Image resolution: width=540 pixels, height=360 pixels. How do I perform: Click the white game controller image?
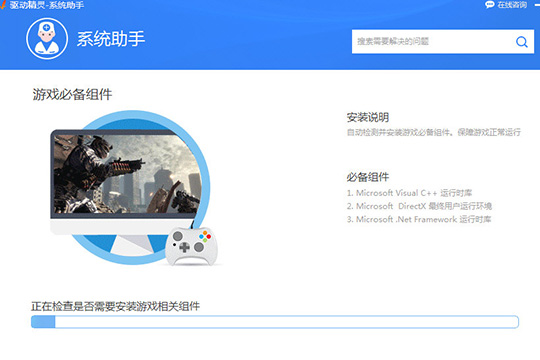(x=191, y=246)
